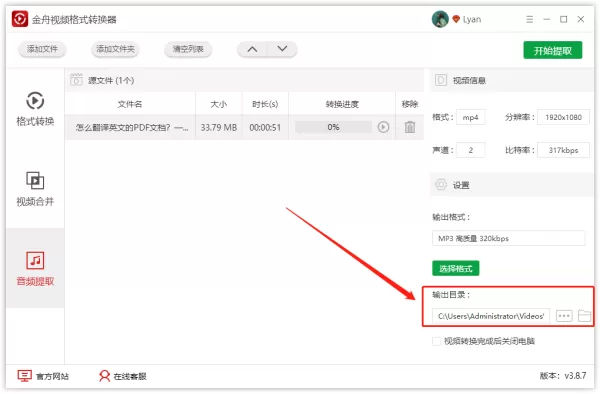Click the 输出格式 label
Screen dimensions: 600x394
pos(451,217)
